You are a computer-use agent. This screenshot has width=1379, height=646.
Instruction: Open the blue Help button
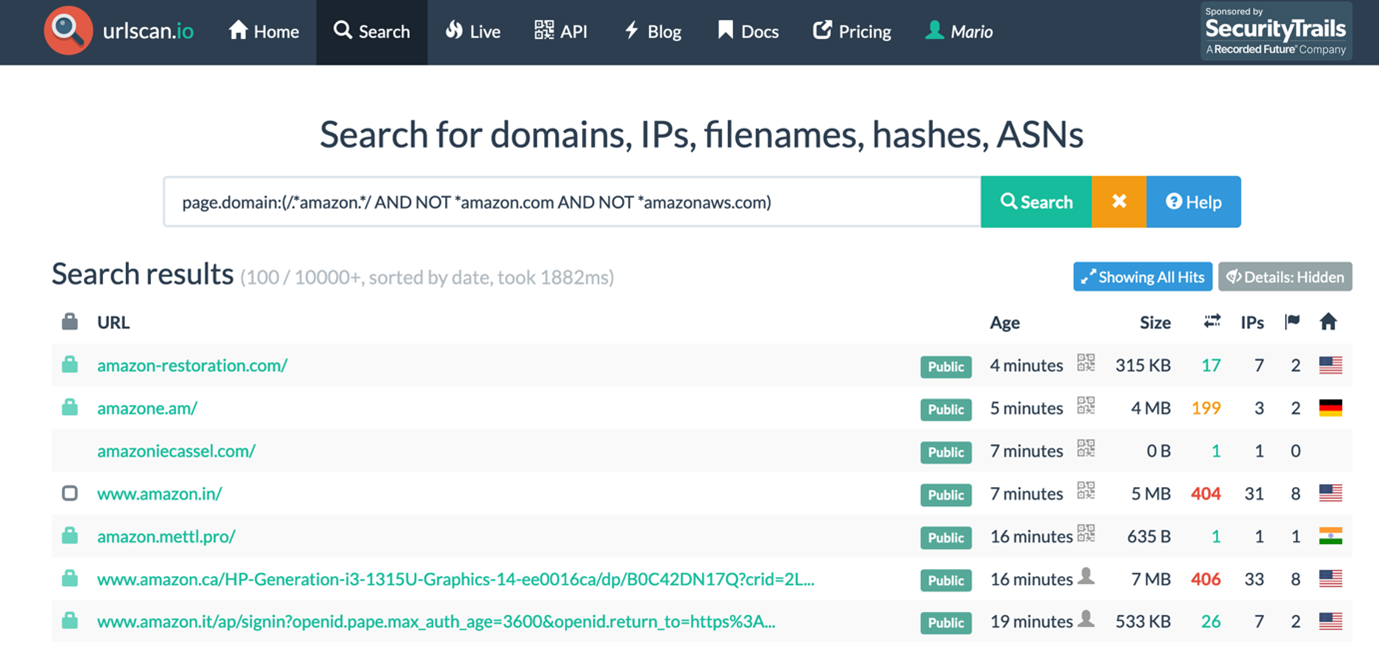pyautogui.click(x=1194, y=202)
